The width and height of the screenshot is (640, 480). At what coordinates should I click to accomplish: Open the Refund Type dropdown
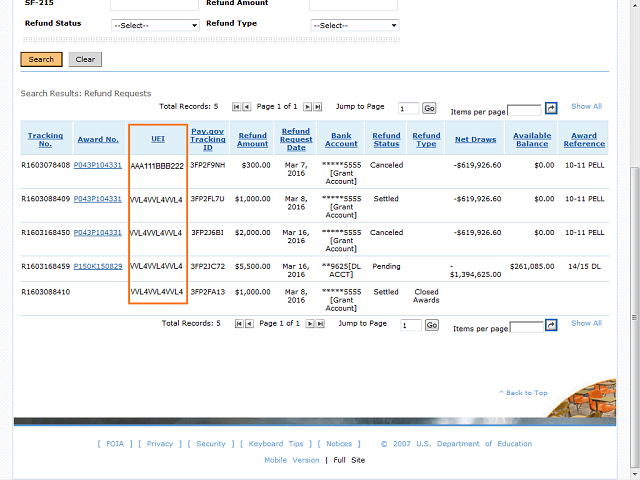click(354, 25)
